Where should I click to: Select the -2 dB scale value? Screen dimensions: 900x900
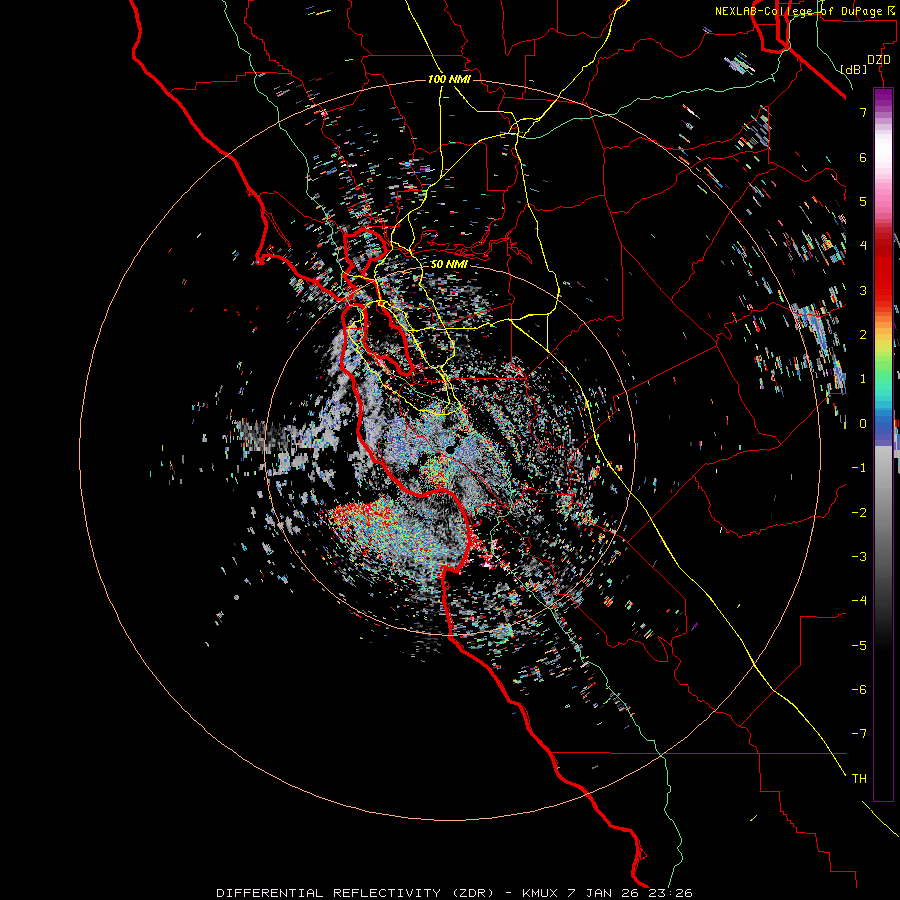[x=859, y=513]
